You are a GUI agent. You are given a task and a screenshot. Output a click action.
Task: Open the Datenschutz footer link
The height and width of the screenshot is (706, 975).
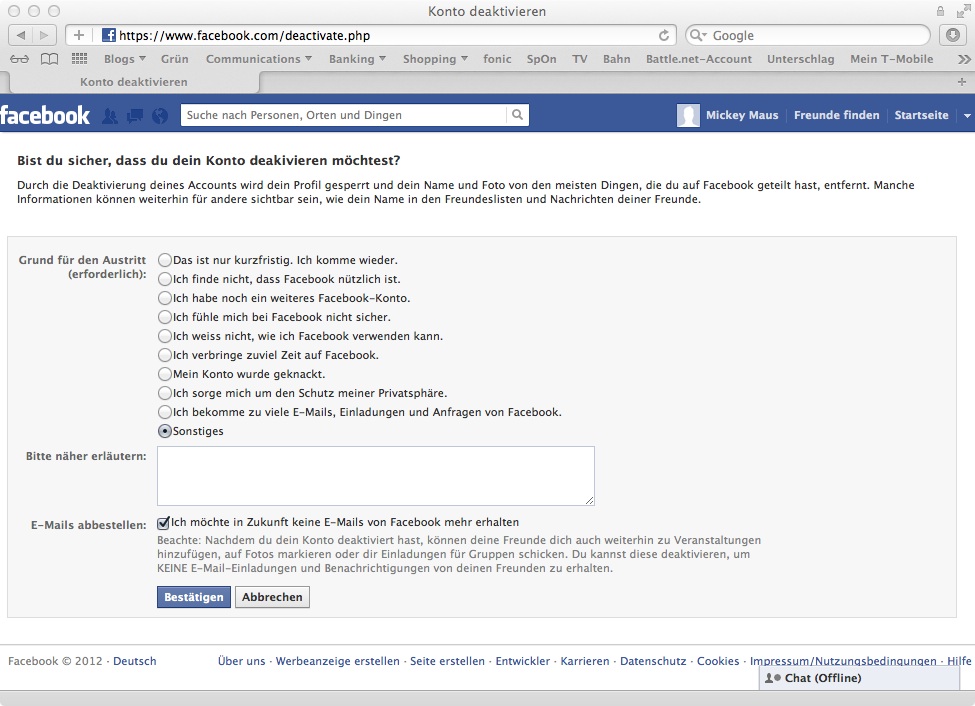(653, 661)
